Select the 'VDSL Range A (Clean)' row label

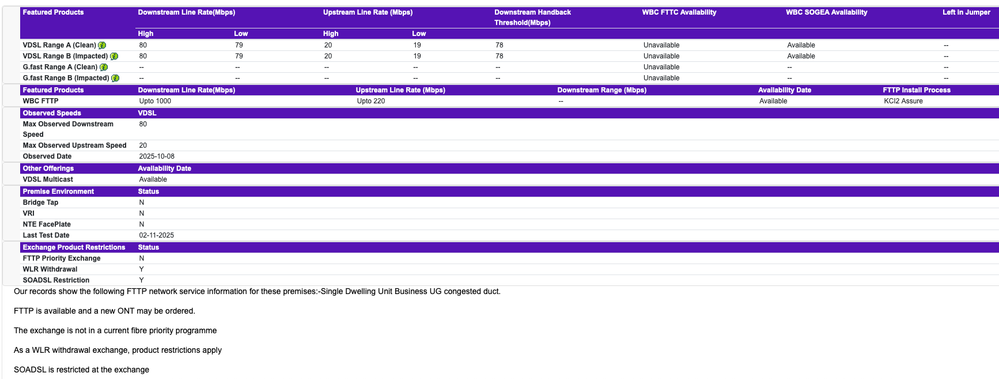click(x=59, y=45)
